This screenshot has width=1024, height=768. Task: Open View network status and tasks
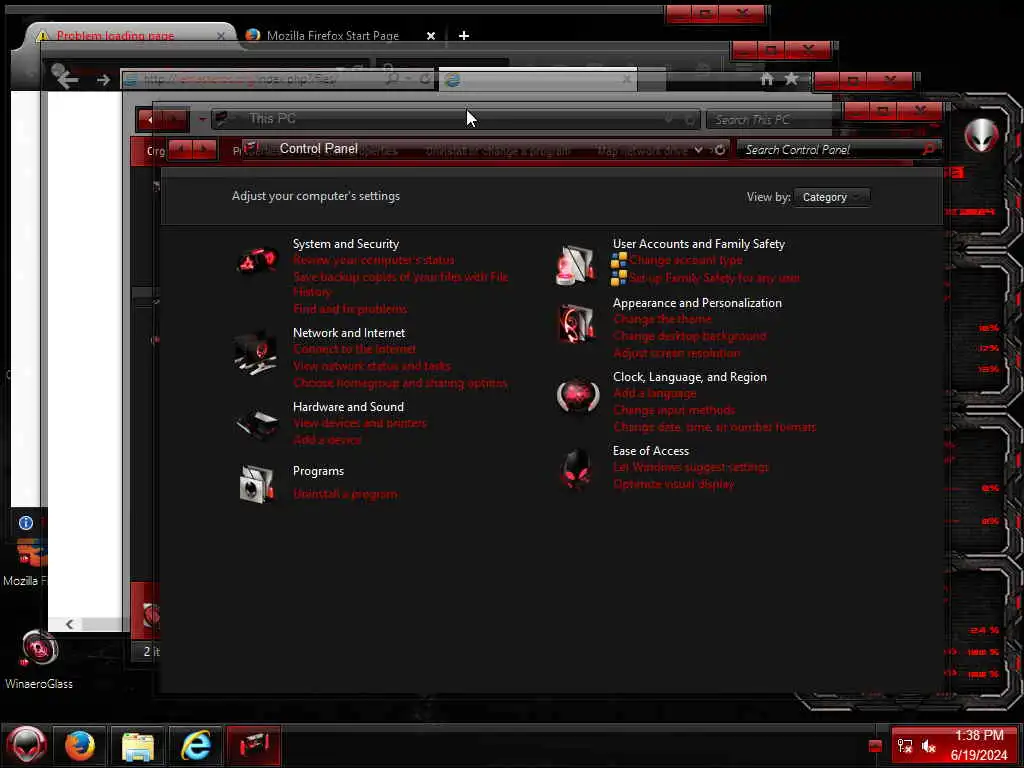tap(372, 366)
